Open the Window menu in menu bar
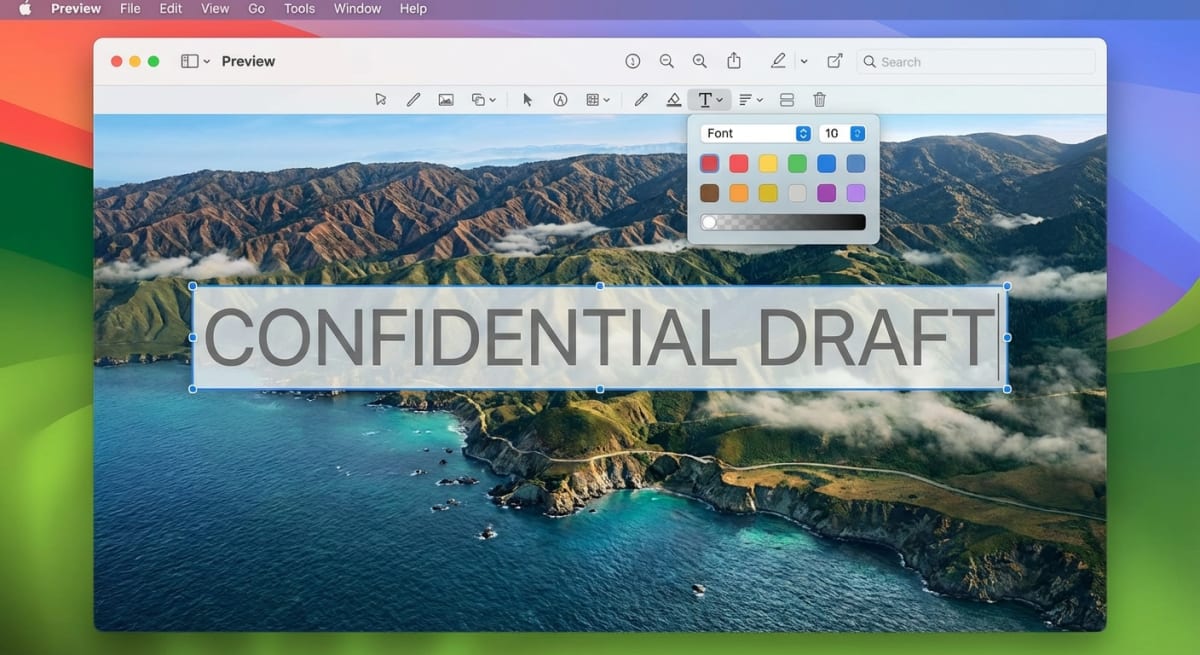The height and width of the screenshot is (655, 1200). 356,8
